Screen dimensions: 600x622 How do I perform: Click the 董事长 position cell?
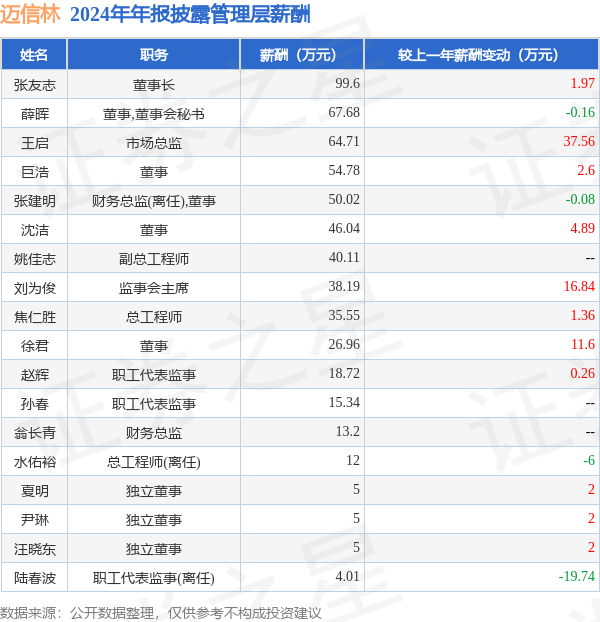tap(154, 85)
